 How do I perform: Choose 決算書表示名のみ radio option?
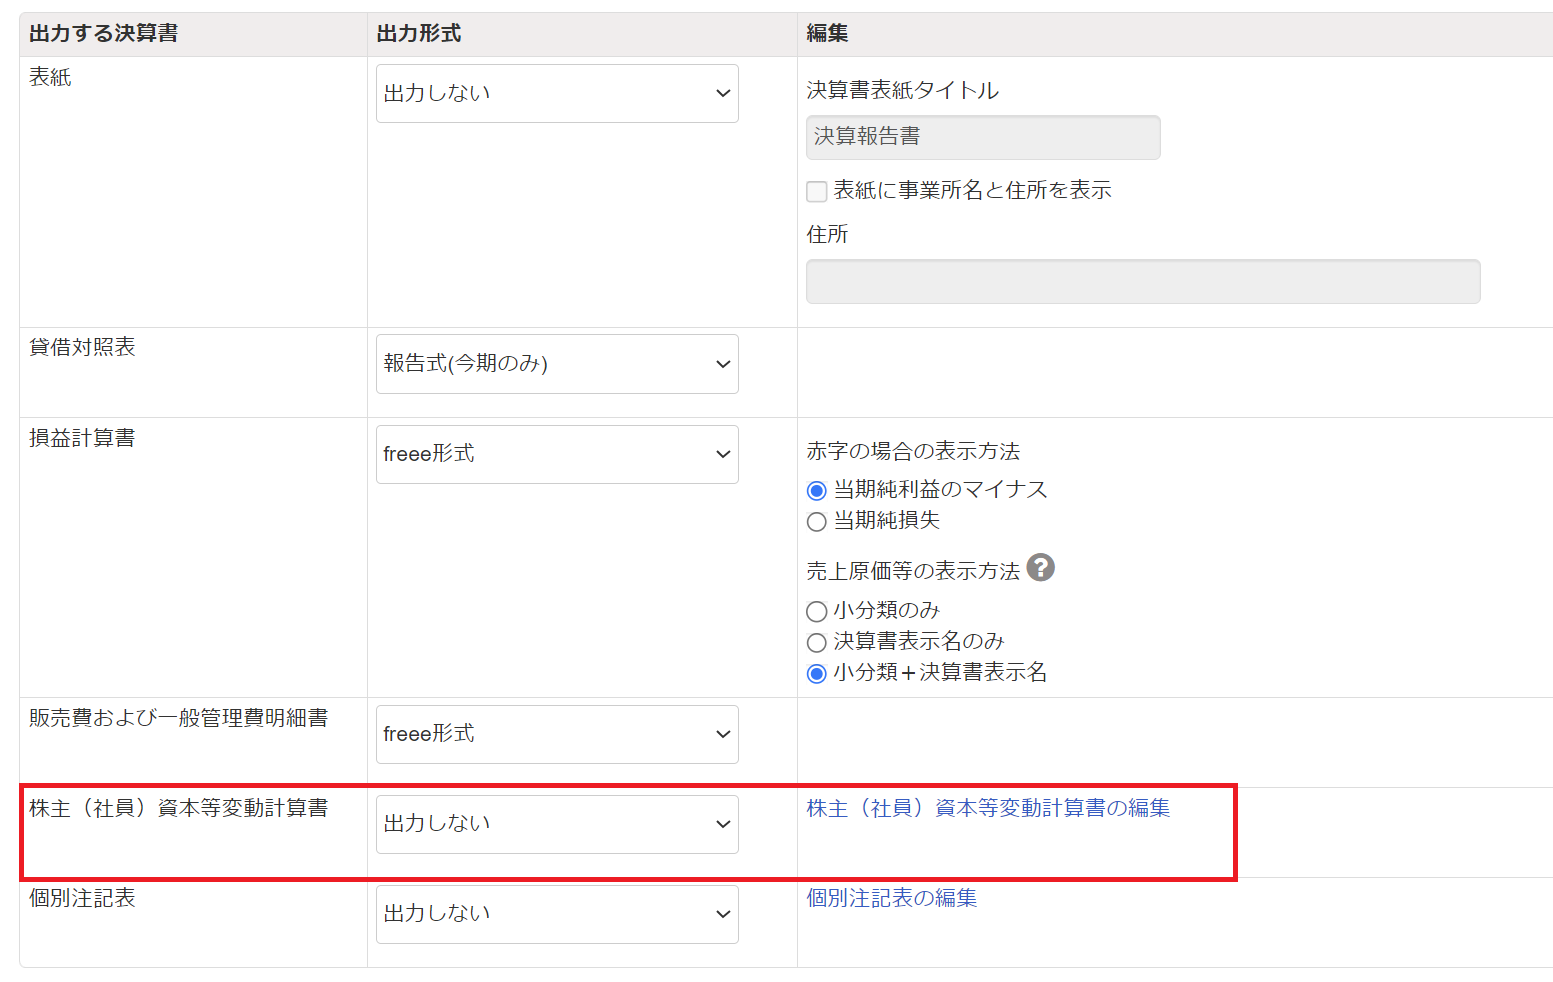[817, 642]
